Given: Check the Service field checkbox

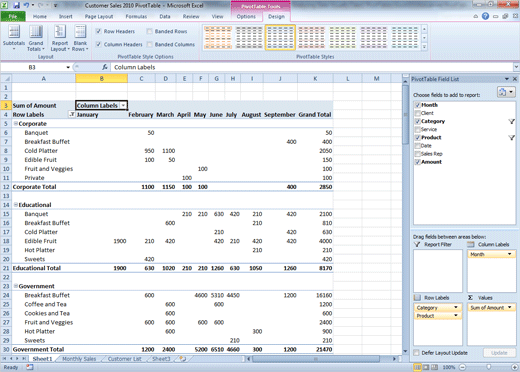Looking at the screenshot, I should 417,129.
